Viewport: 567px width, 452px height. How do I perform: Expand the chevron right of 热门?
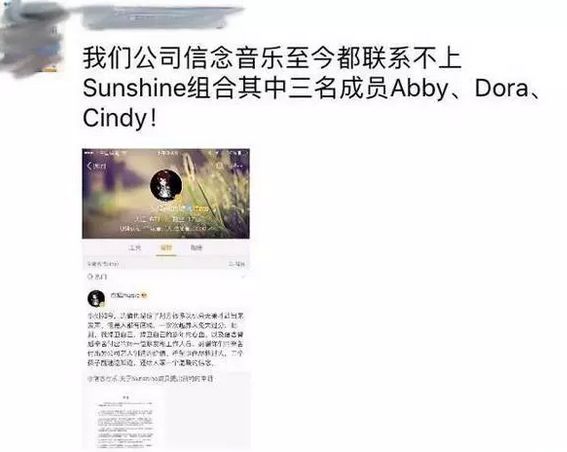[243, 277]
